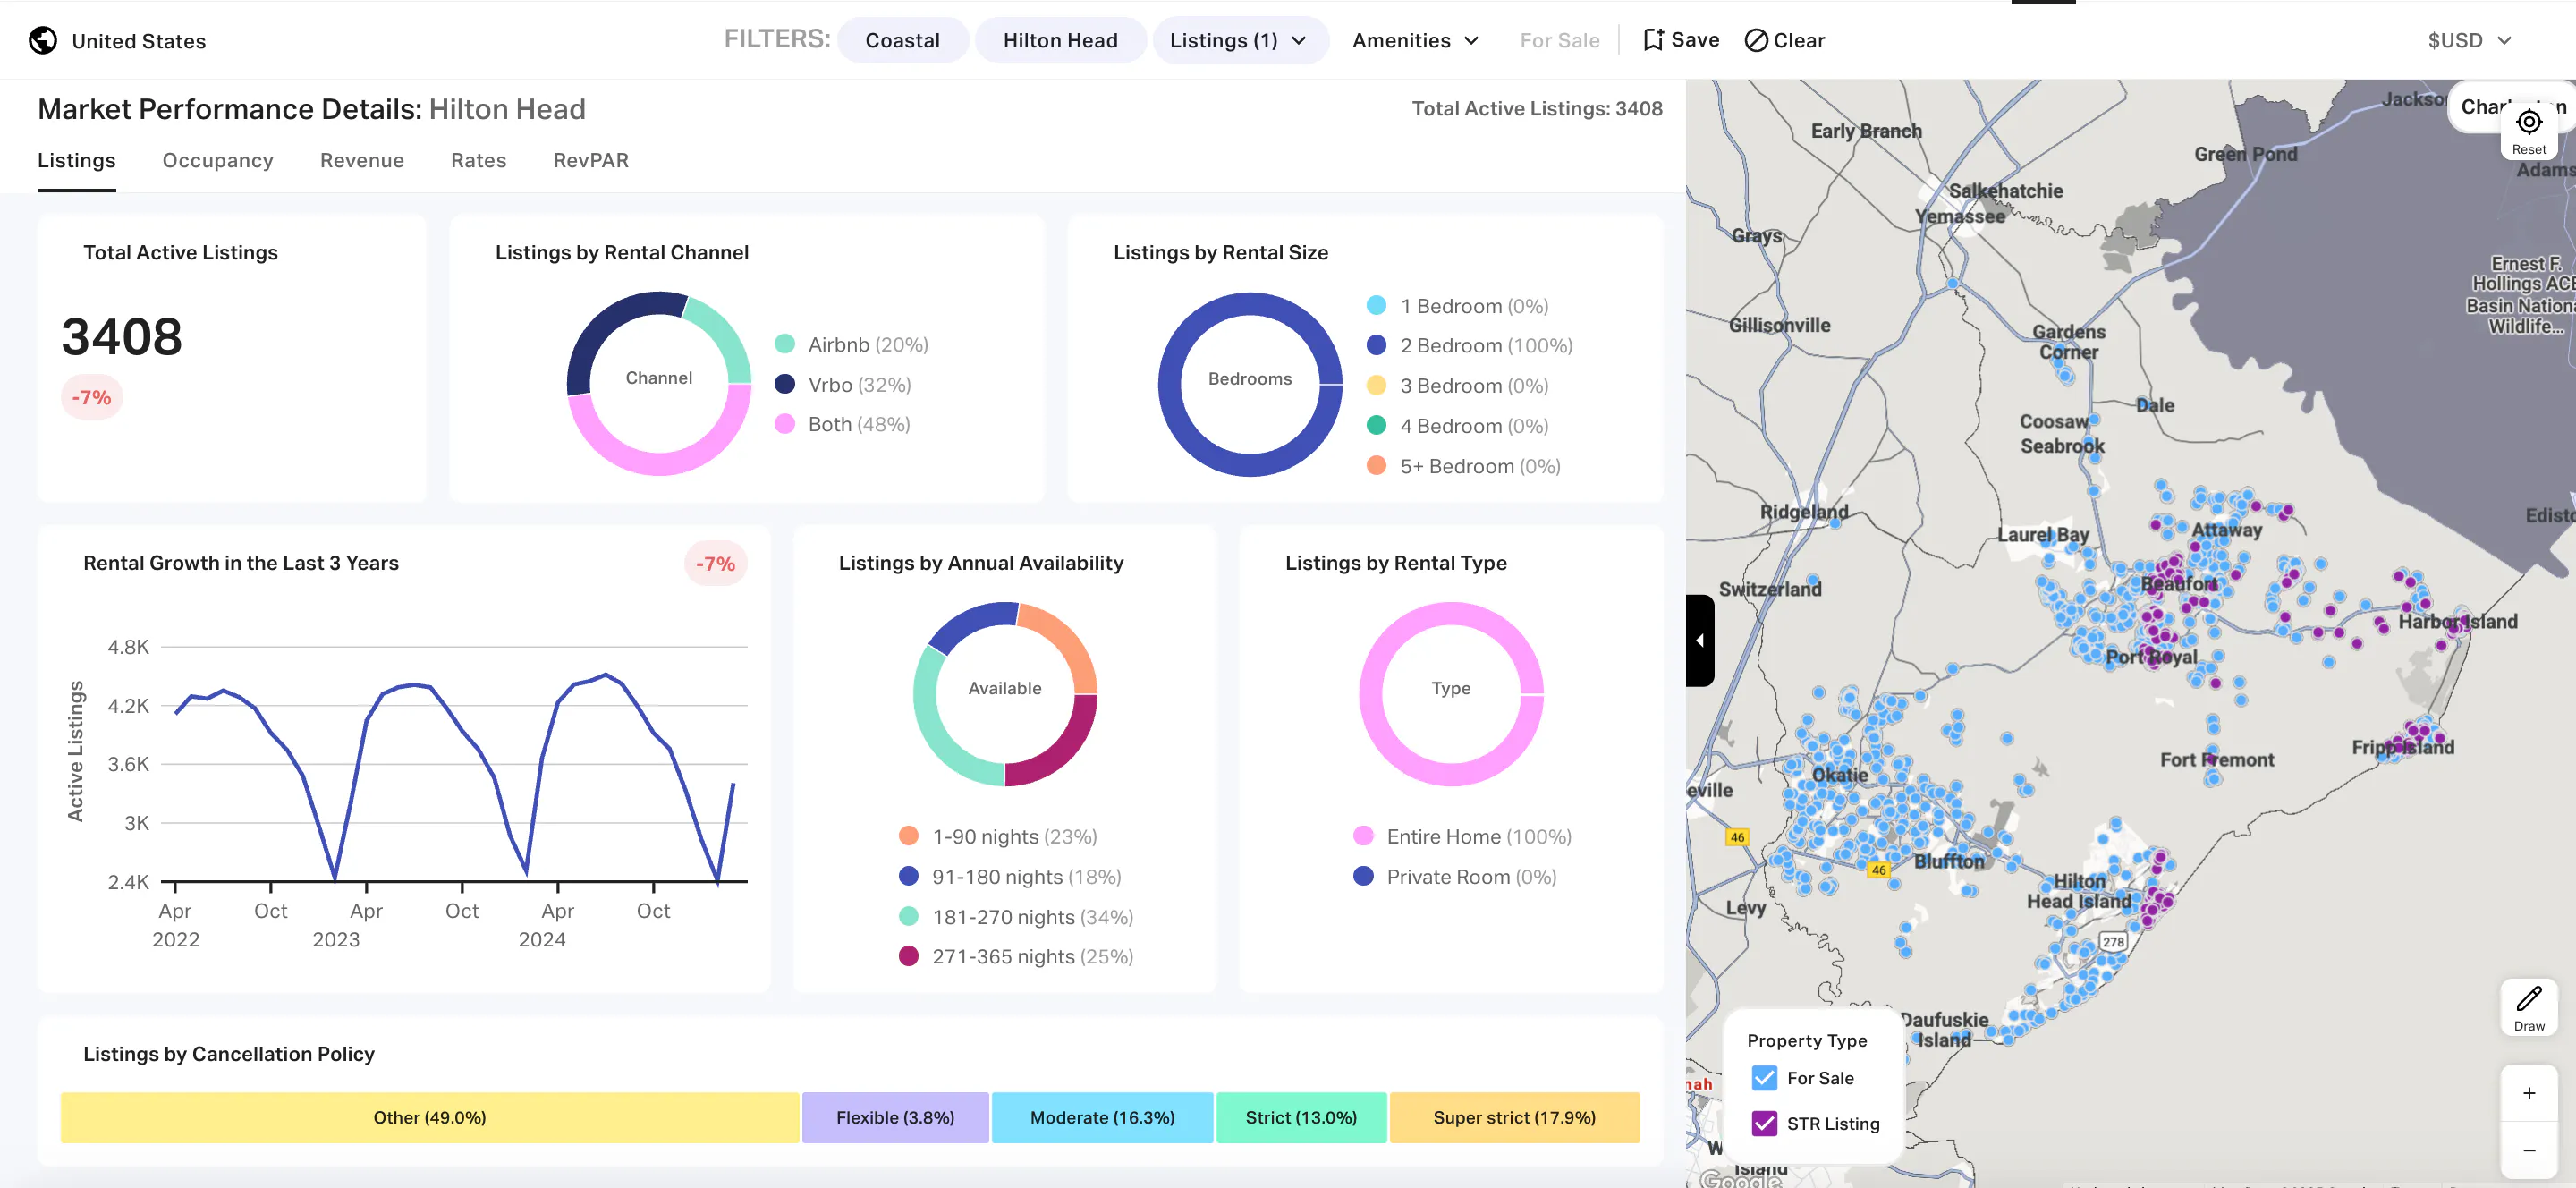Switch to the RevPAR tab
The height and width of the screenshot is (1188, 2576).
pyautogui.click(x=591, y=160)
